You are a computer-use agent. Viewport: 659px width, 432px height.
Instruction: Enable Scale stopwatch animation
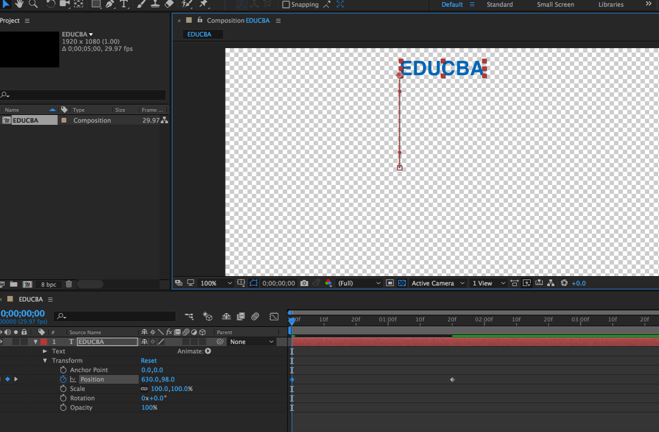point(63,389)
